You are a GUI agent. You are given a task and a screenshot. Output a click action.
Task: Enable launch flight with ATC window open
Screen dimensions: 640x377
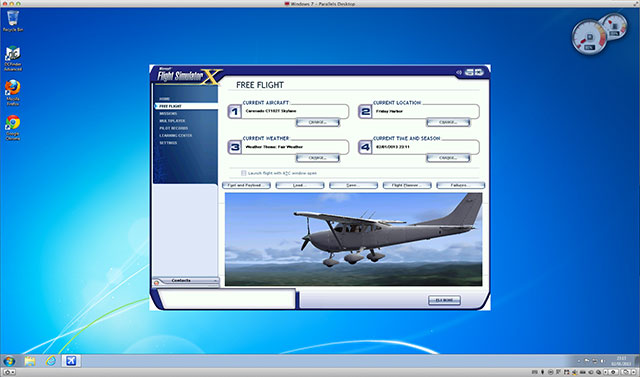click(244, 173)
